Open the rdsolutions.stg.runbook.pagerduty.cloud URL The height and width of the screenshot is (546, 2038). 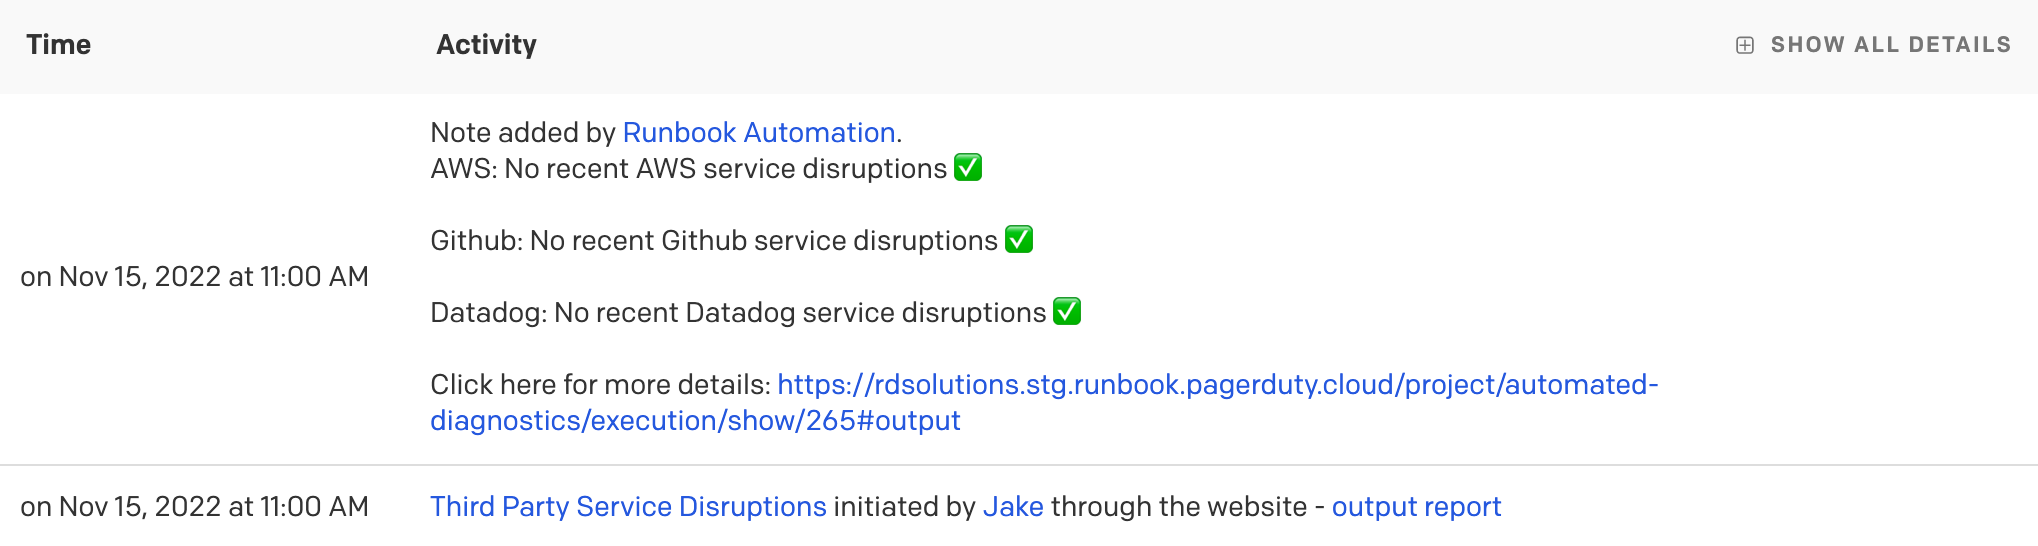1218,385
